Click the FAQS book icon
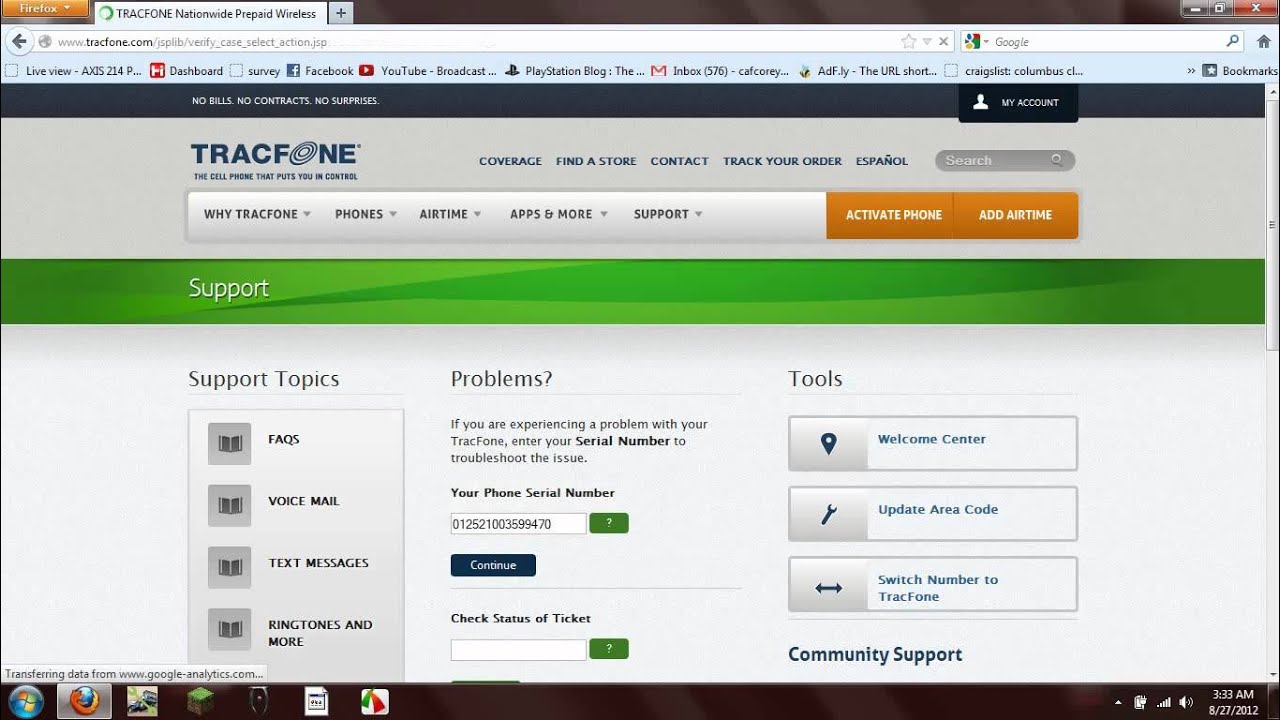Screen dimensions: 1280x720 point(230,444)
